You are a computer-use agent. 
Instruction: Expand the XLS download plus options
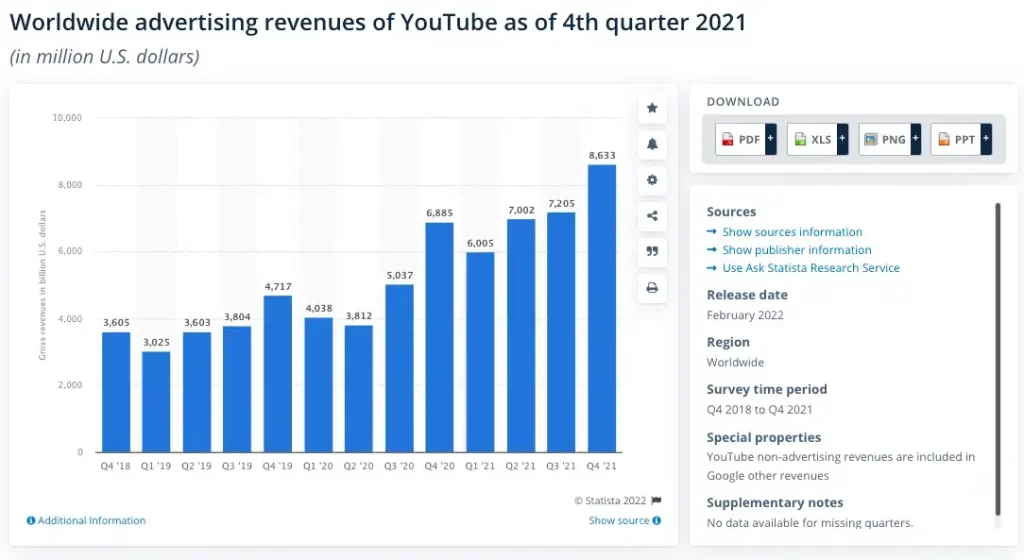(x=842, y=140)
